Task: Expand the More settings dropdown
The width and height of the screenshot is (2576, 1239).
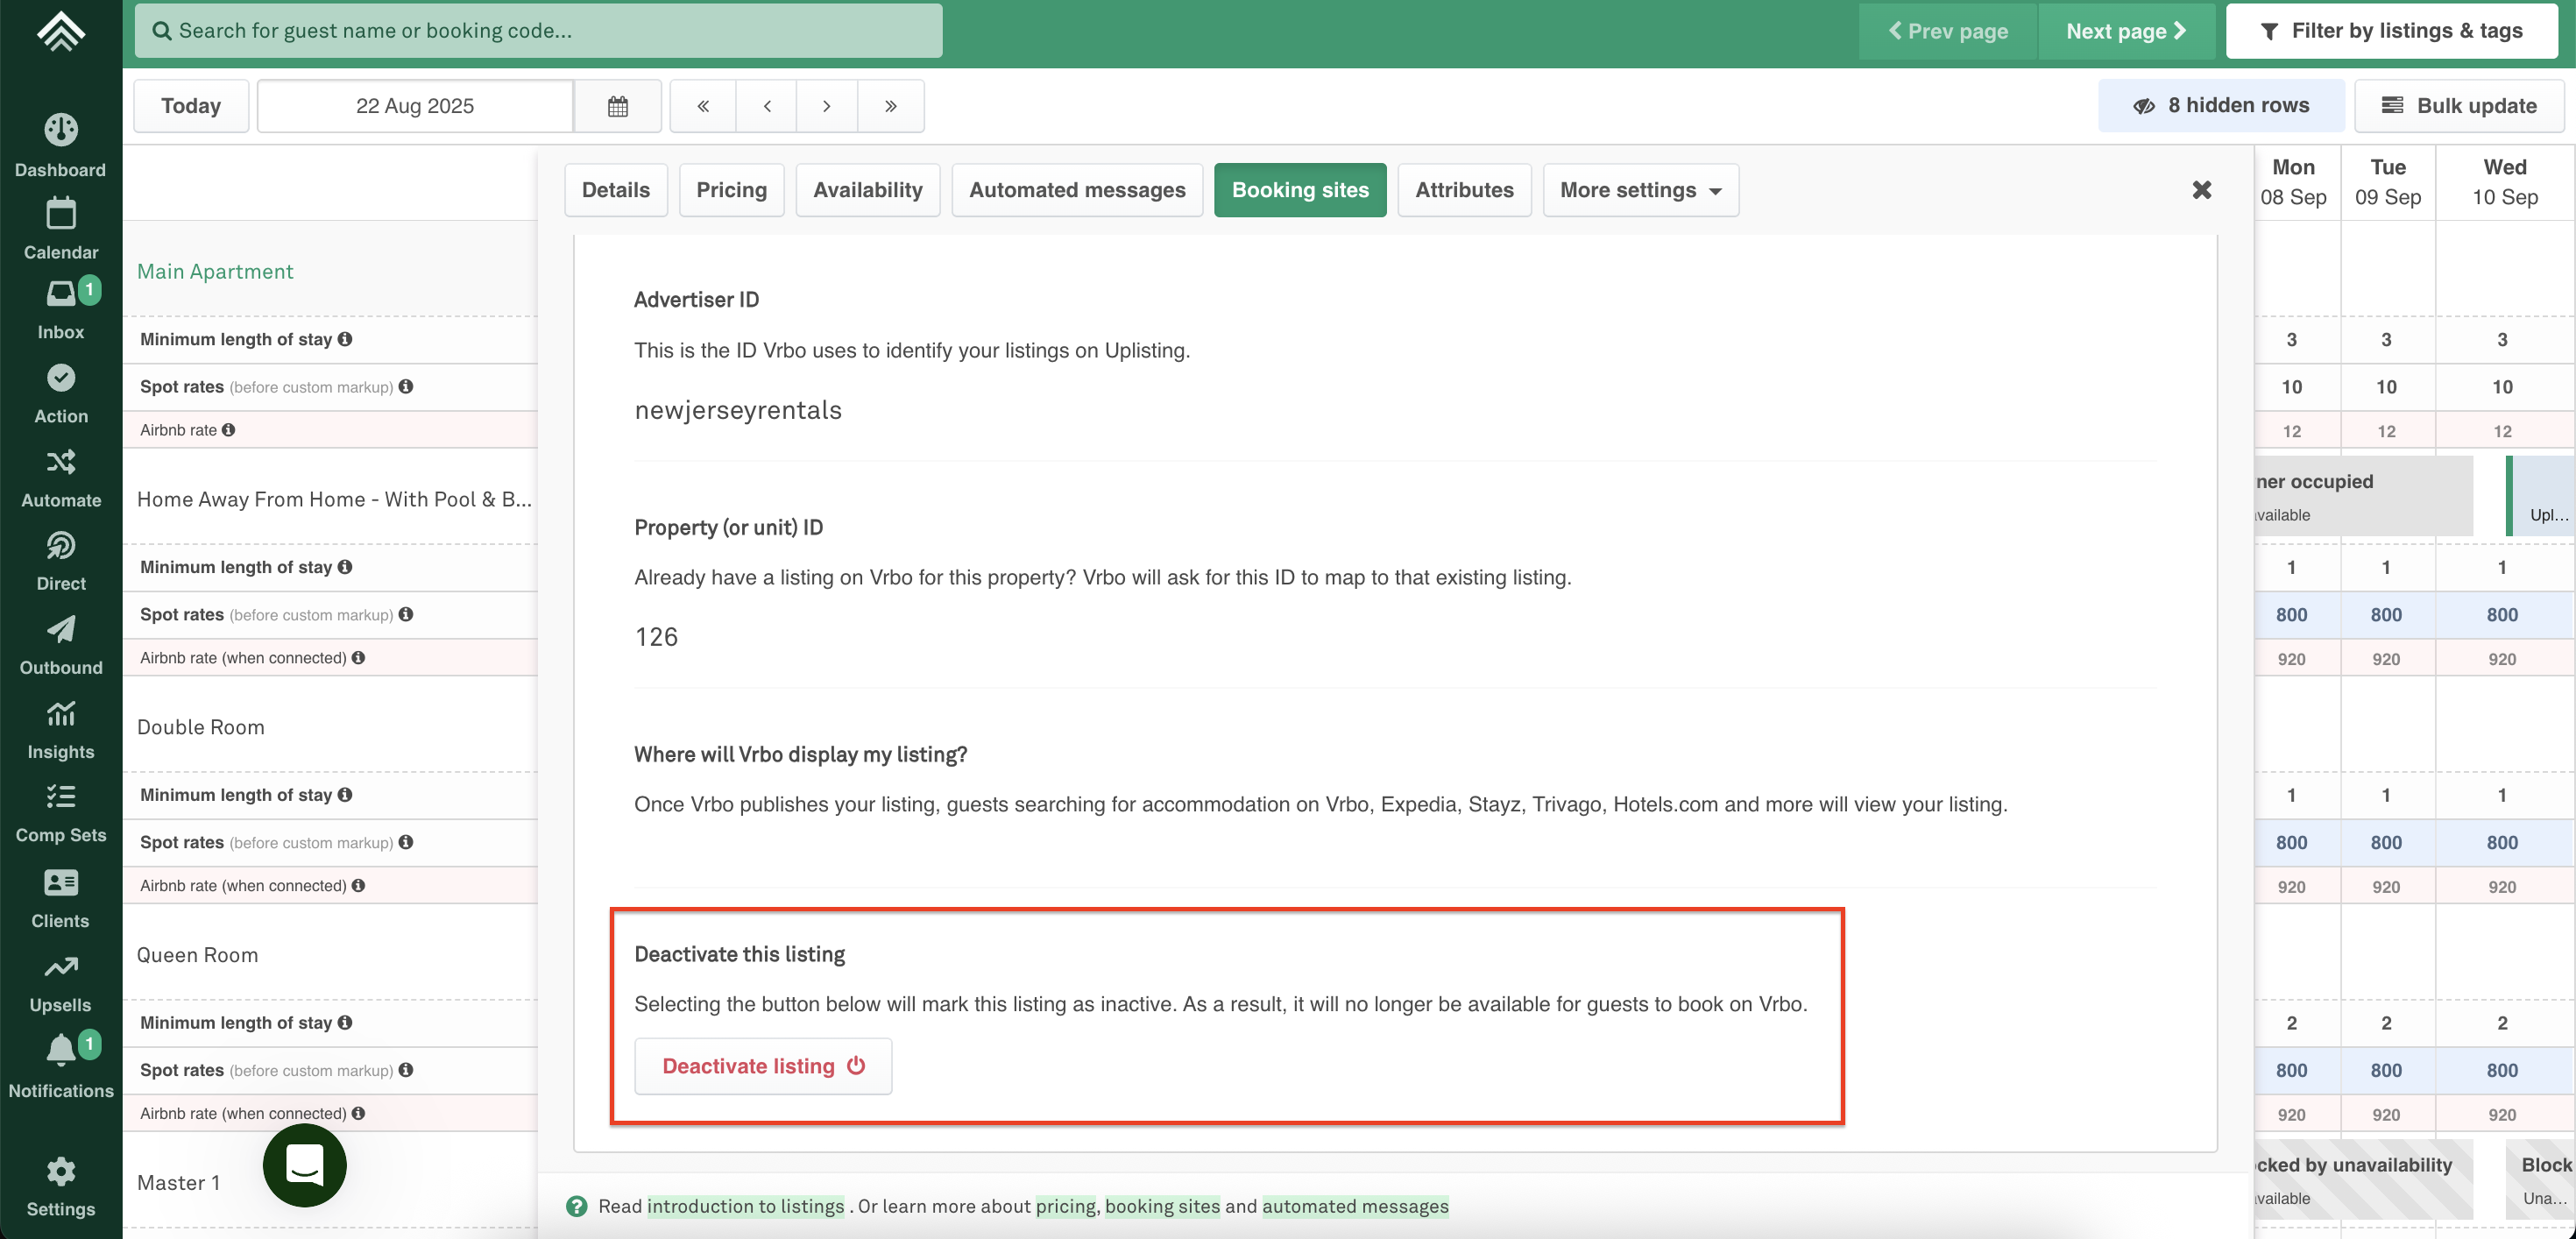Action: point(1640,190)
